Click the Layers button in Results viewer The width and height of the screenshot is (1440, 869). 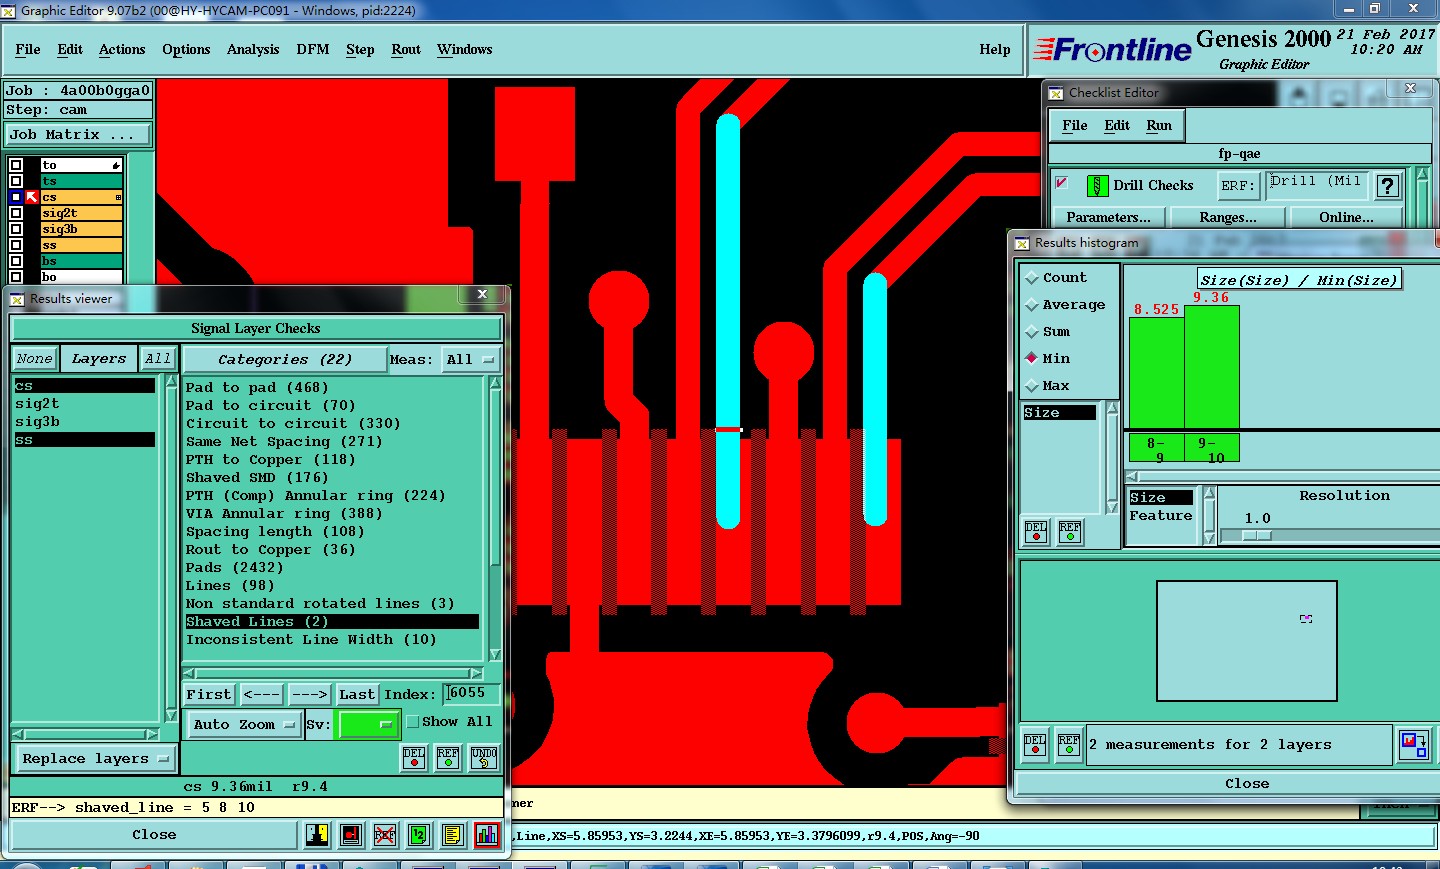[99, 358]
